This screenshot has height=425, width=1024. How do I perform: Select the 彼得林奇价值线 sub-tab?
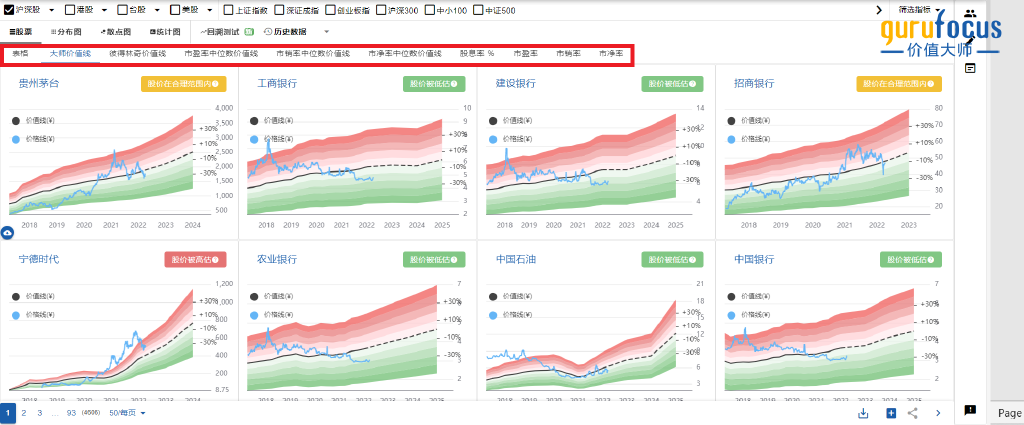pos(138,54)
